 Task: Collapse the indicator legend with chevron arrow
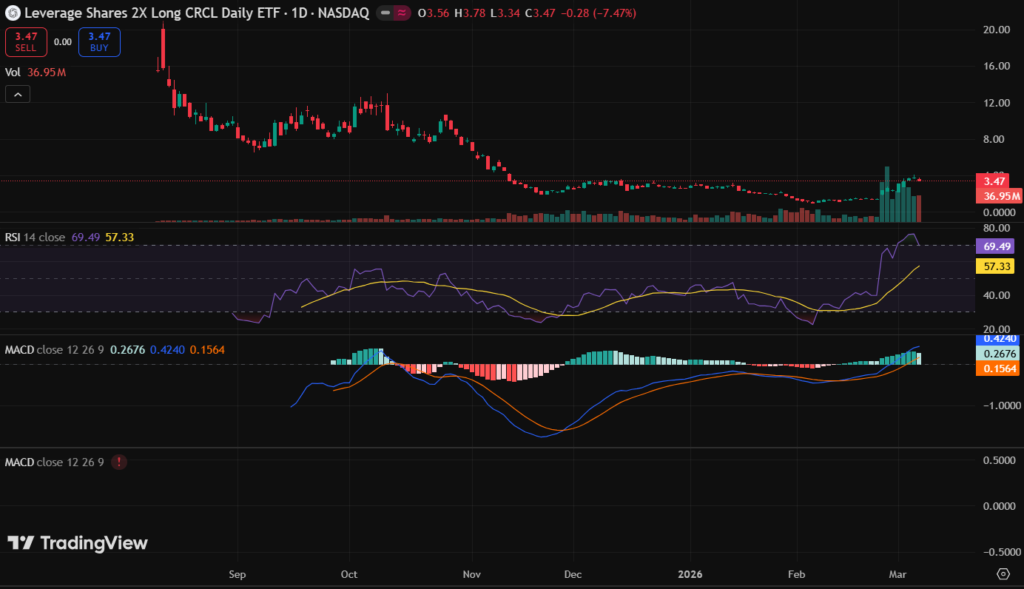18,94
